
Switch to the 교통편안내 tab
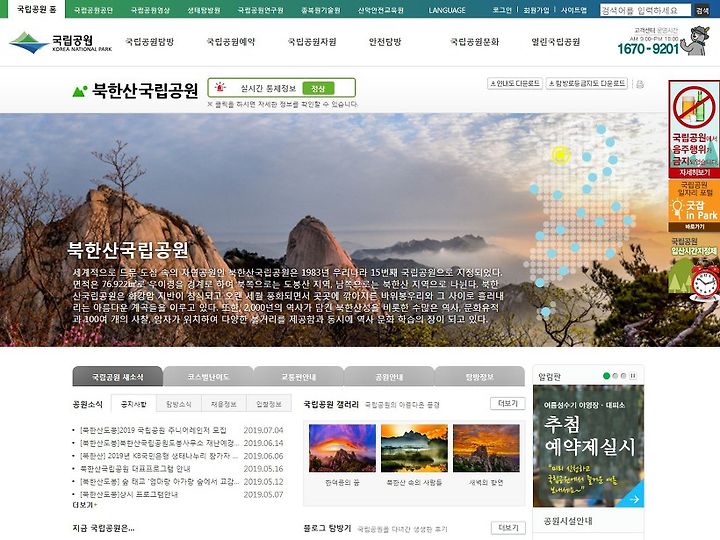pos(298,377)
